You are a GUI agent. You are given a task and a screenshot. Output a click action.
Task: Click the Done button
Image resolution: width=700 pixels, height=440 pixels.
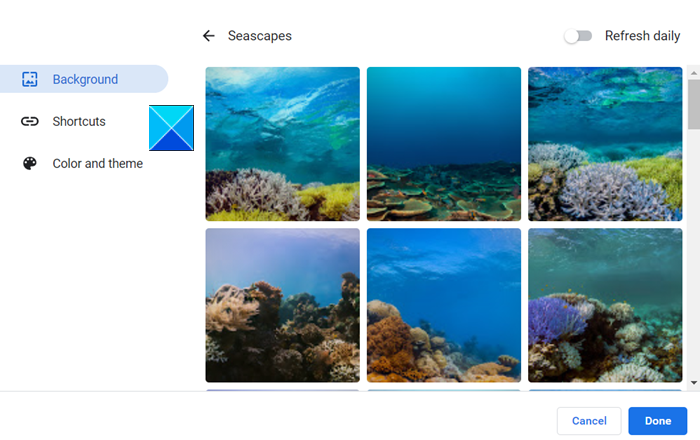658,421
